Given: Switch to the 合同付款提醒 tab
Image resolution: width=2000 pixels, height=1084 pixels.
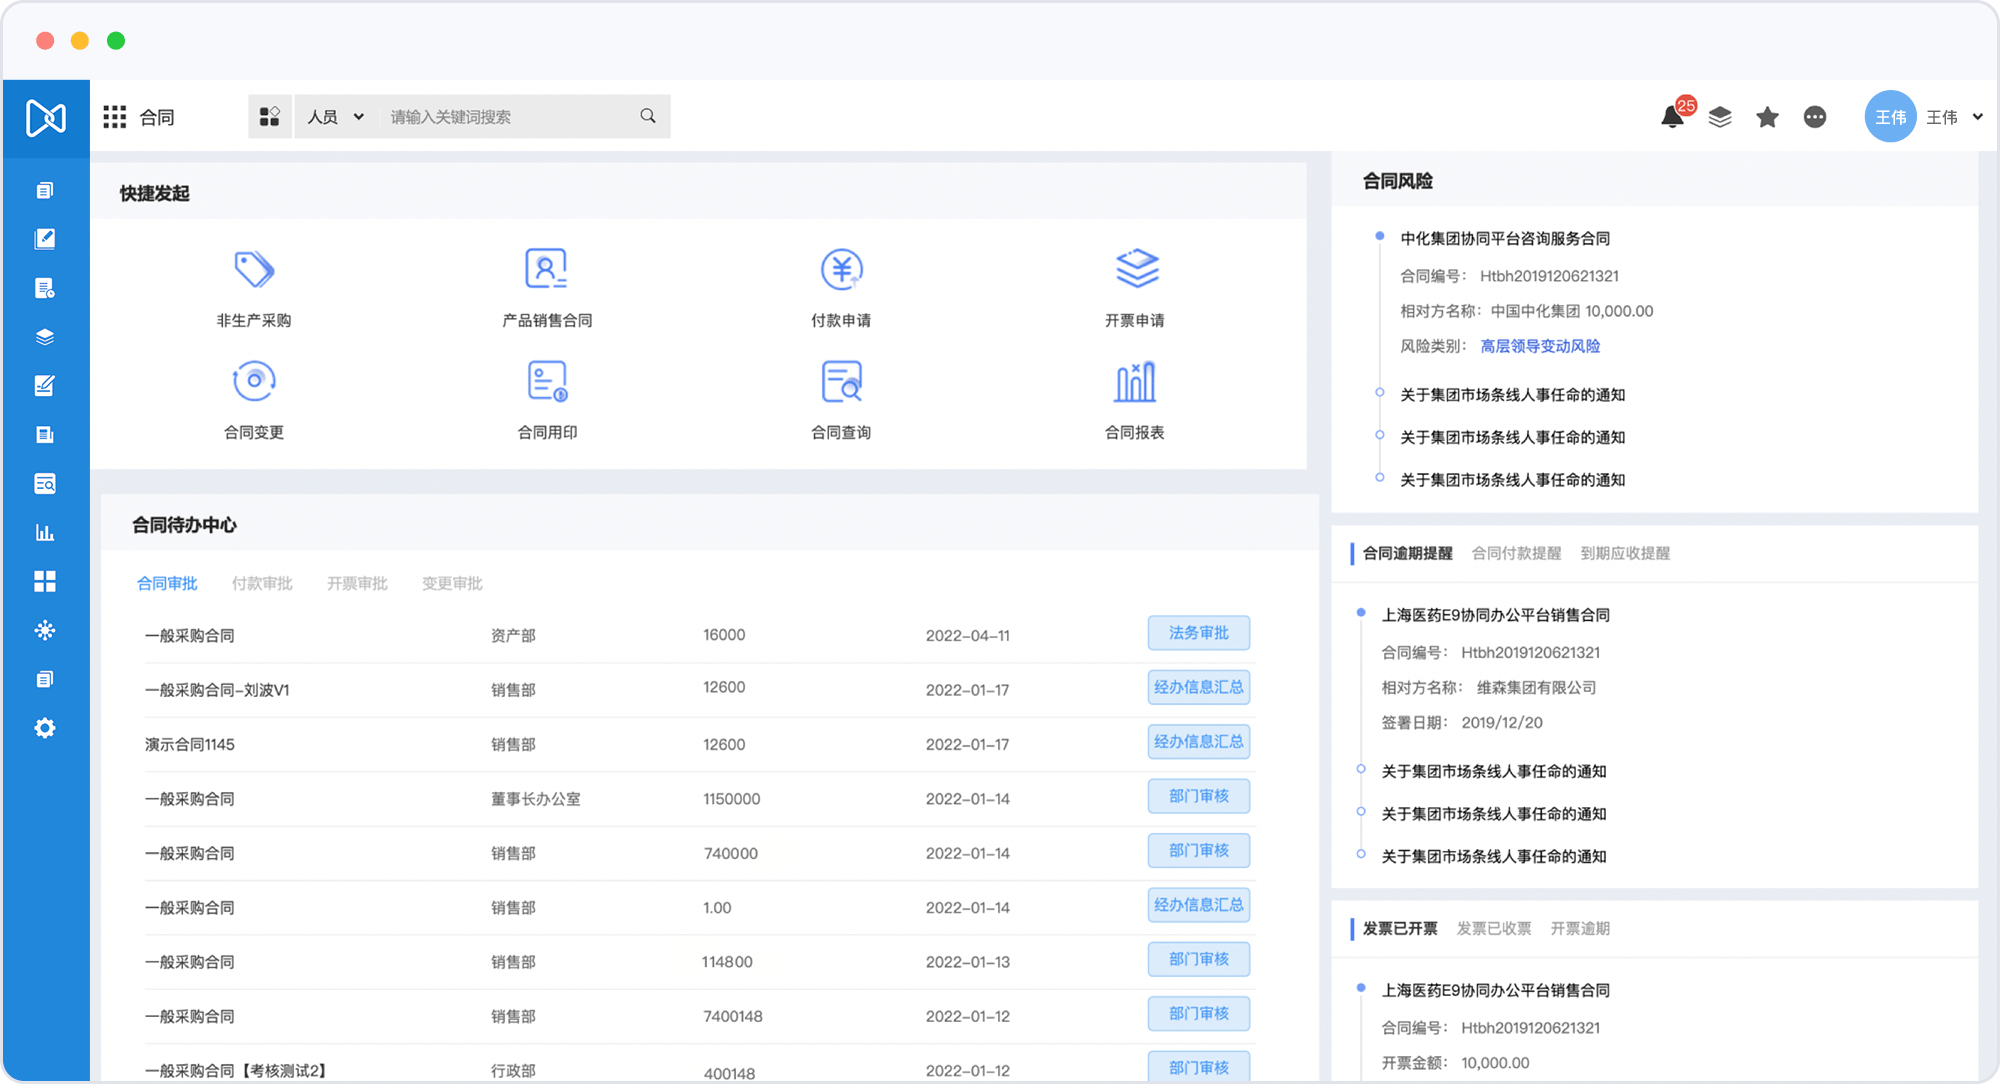Looking at the screenshot, I should [x=1516, y=553].
